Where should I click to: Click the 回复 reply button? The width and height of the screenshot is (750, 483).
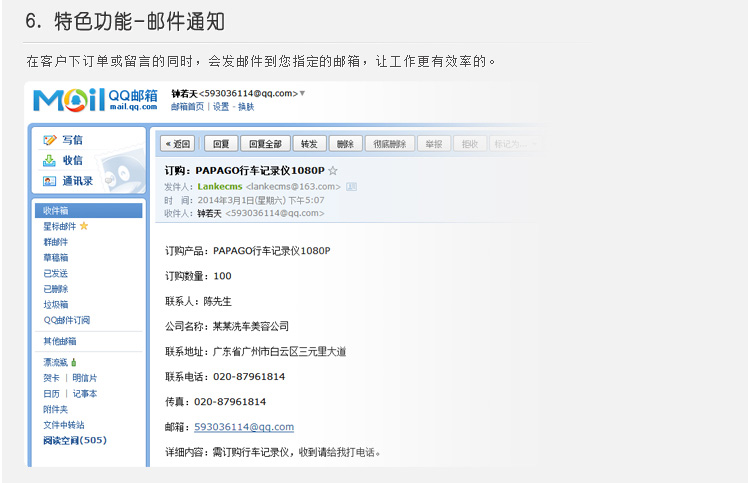[221, 144]
